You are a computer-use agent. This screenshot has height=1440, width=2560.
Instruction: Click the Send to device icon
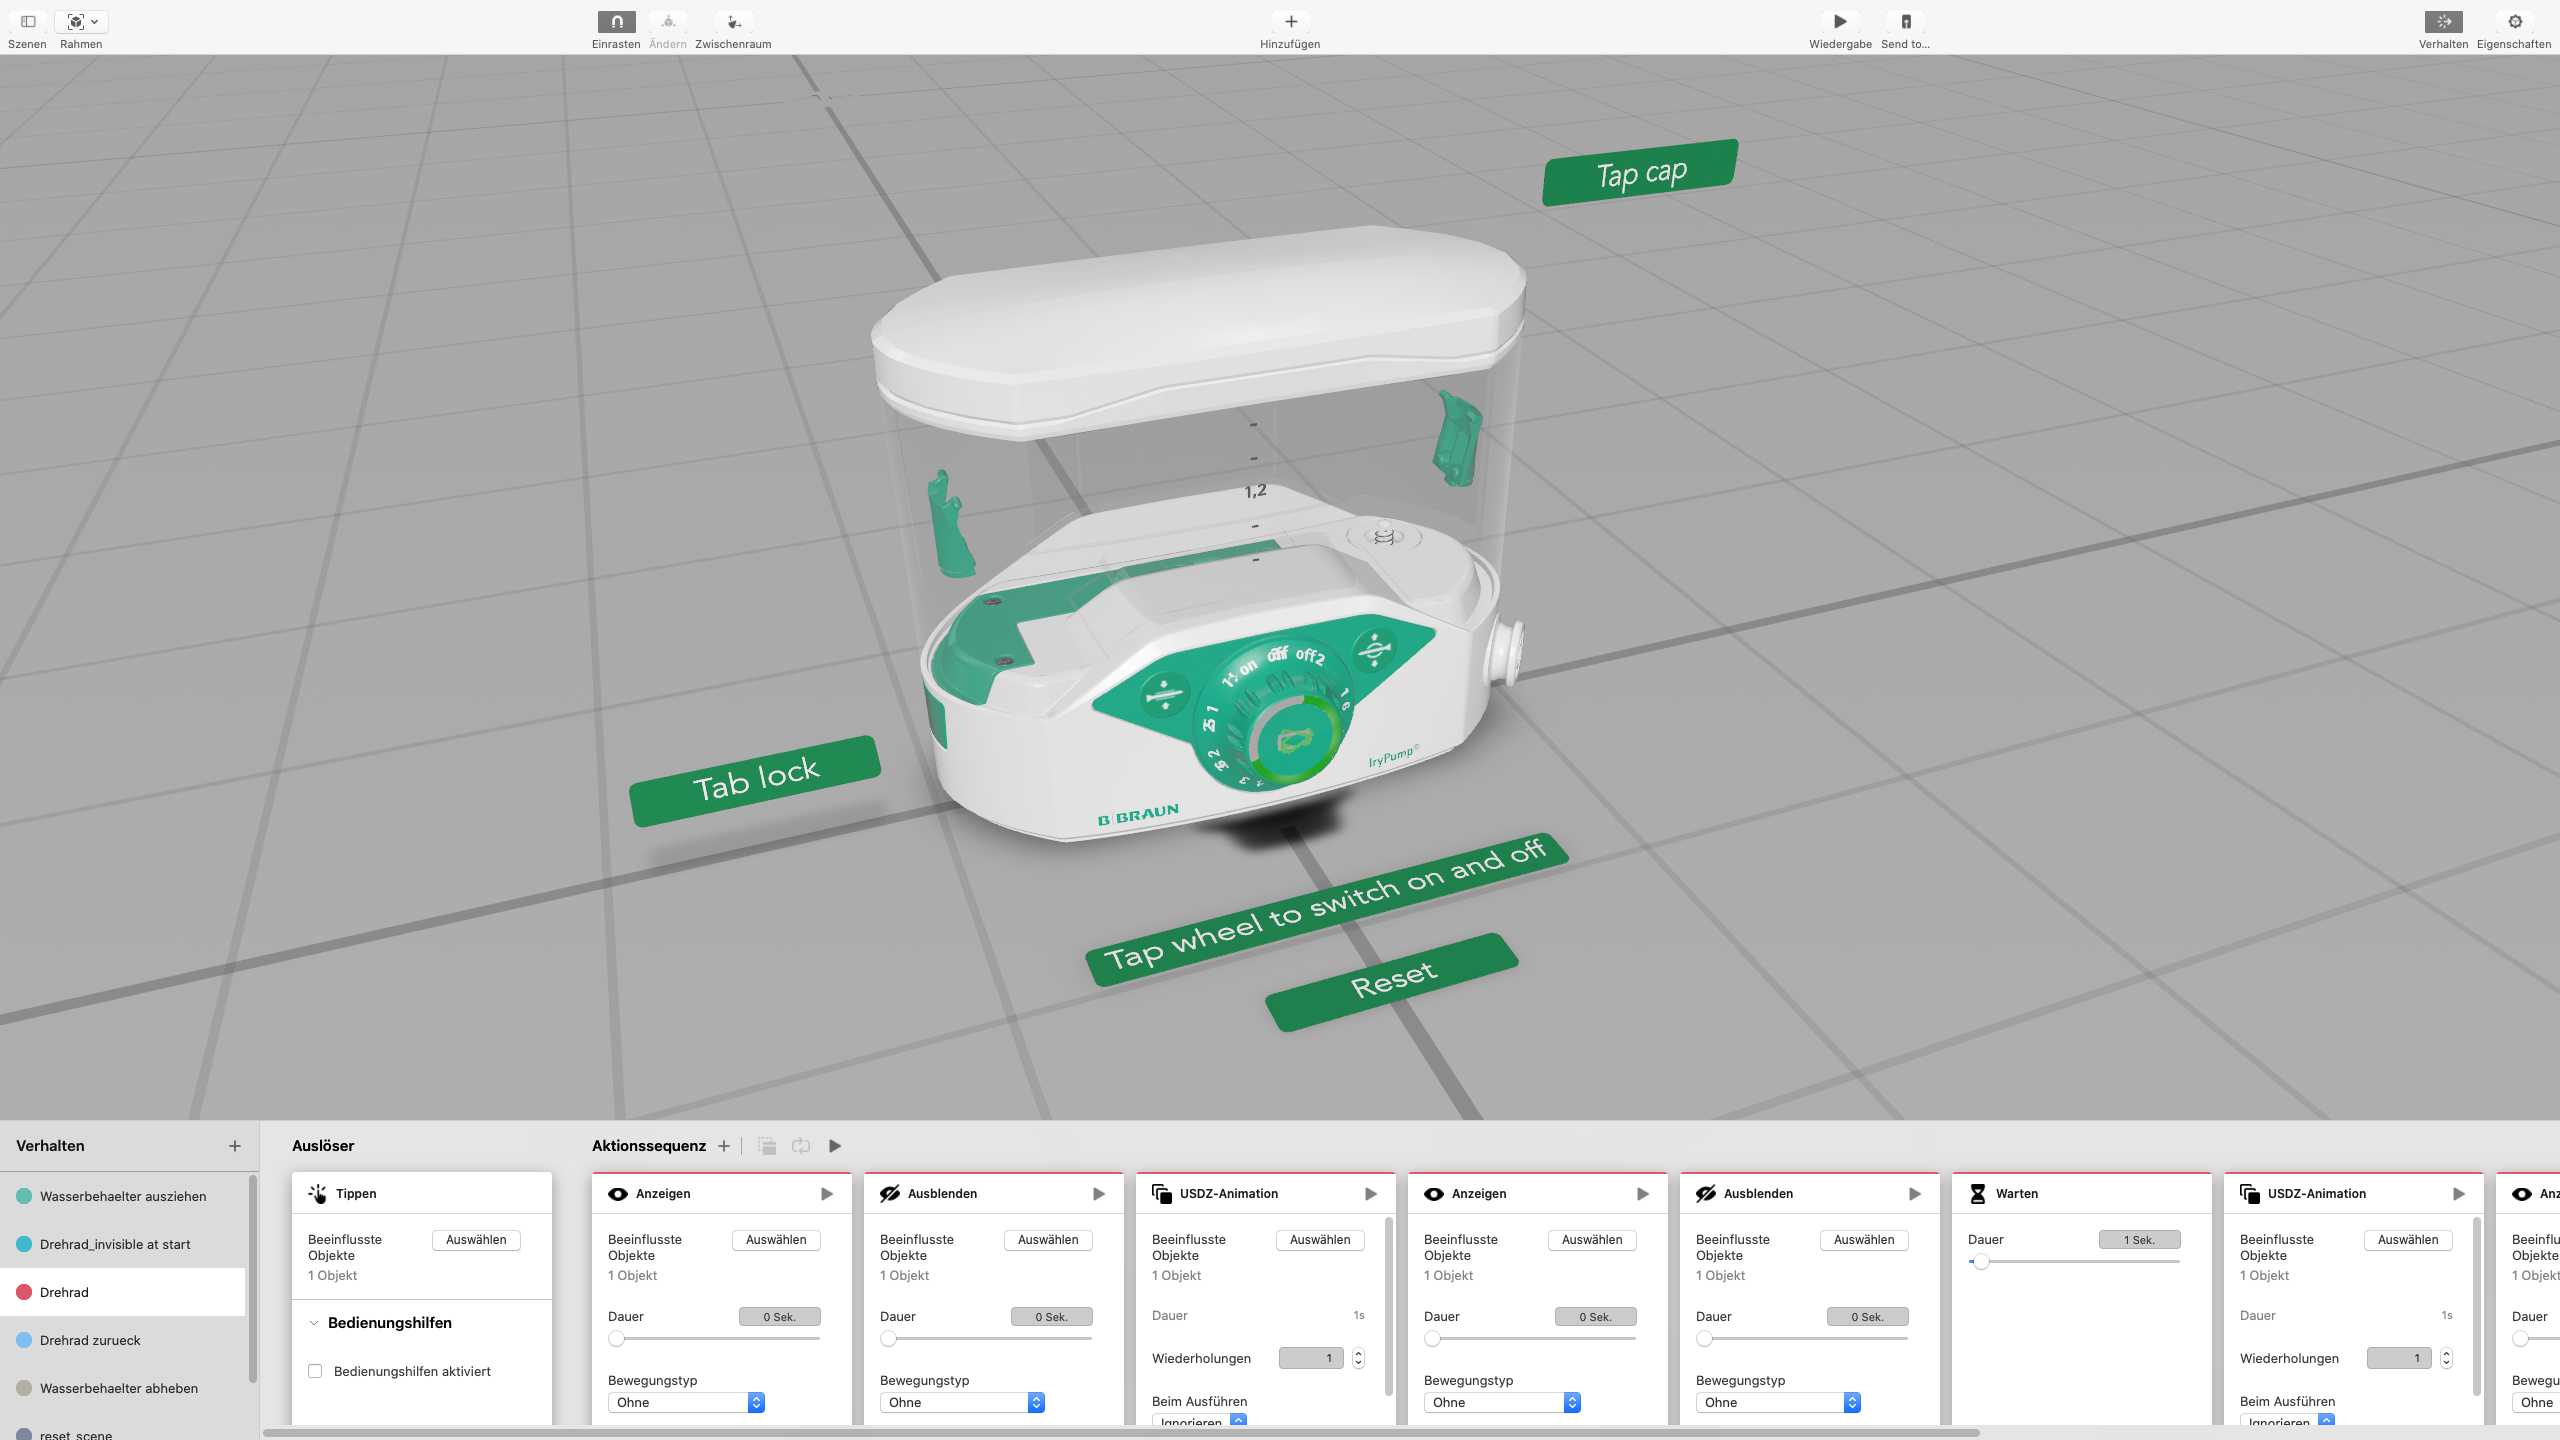pos(1906,22)
